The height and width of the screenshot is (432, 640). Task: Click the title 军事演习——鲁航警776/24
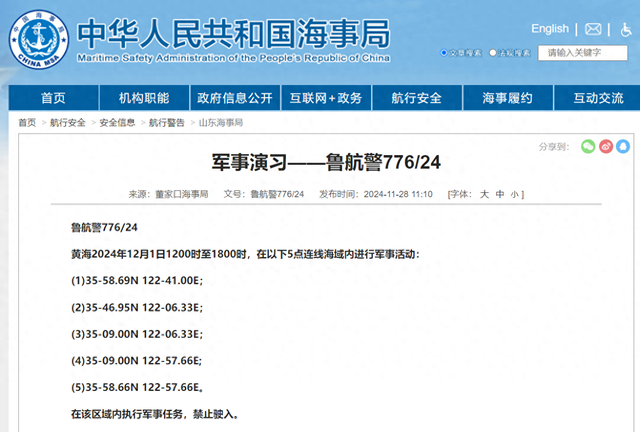click(326, 162)
